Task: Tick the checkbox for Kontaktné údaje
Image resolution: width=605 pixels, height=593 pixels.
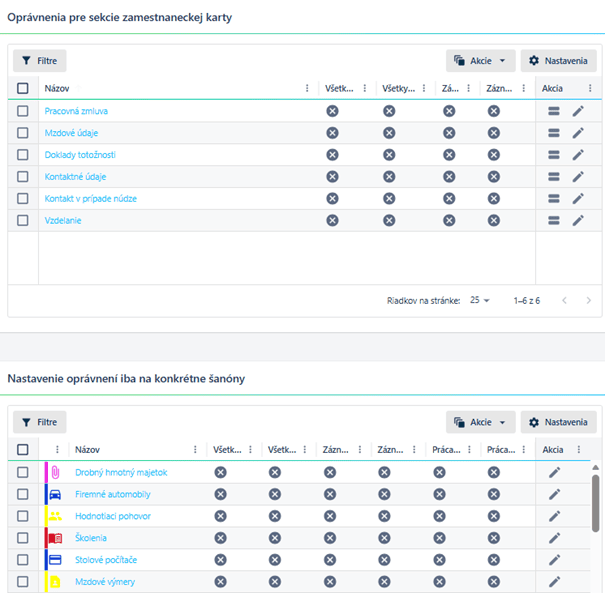Action: coord(23,177)
